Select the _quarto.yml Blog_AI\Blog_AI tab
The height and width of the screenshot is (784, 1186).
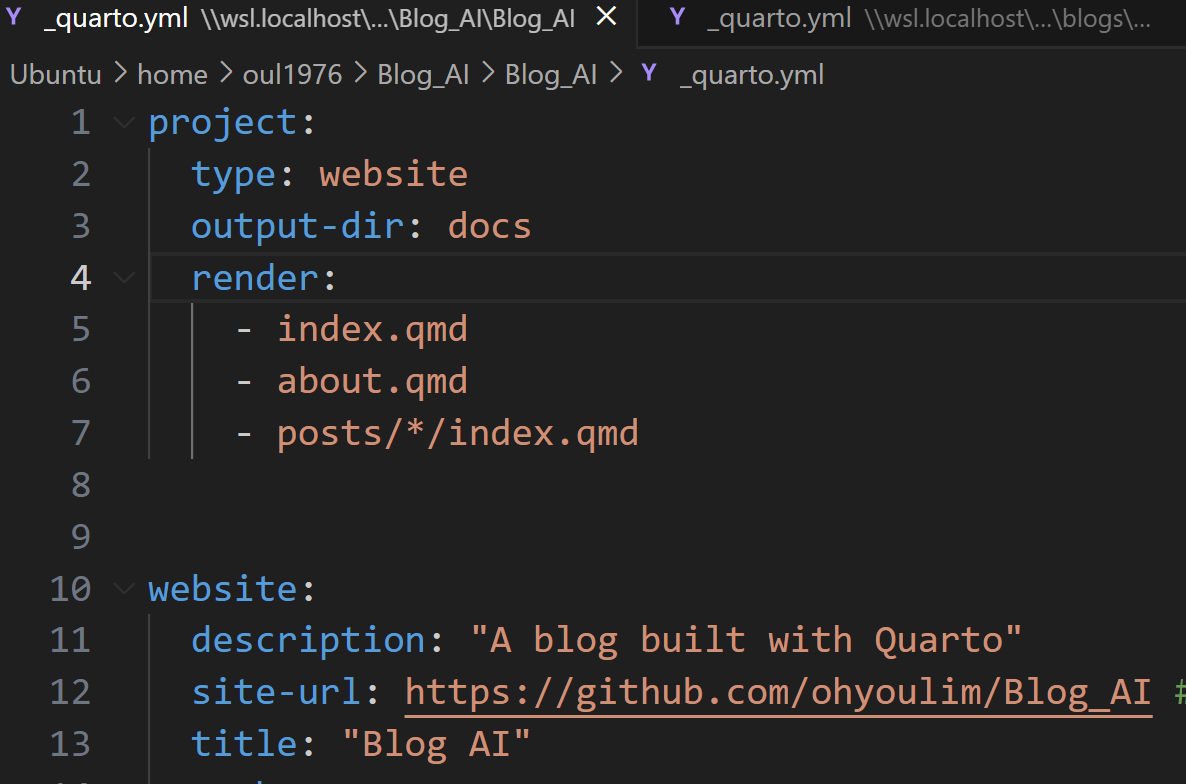click(309, 19)
